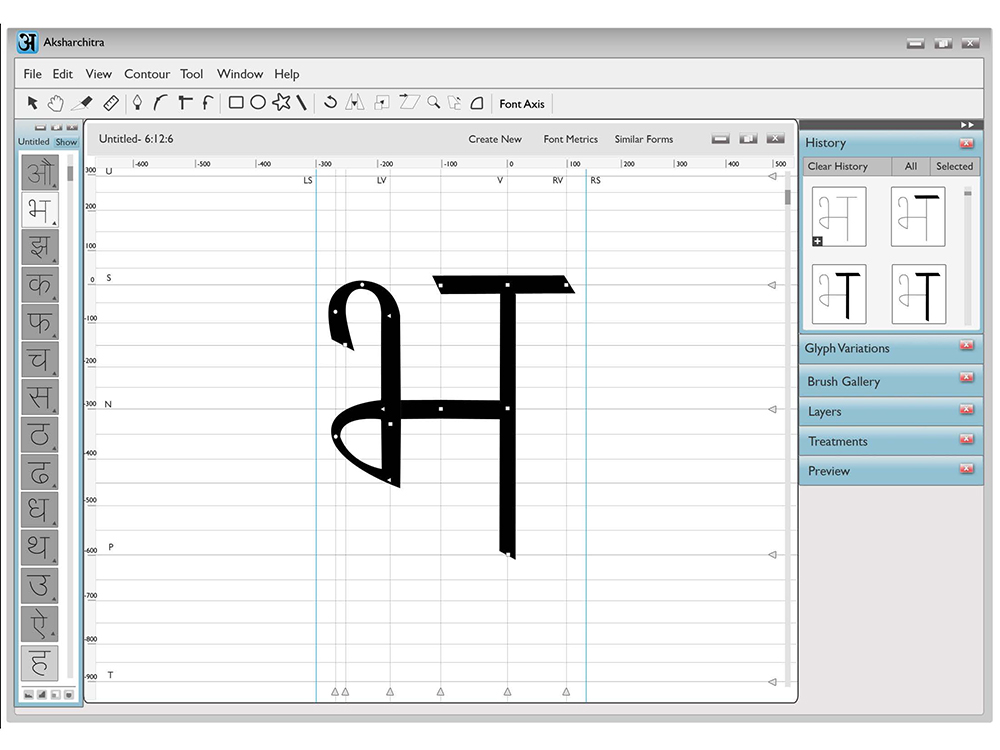This screenshot has height=750, width=1000.
Task: Activate the magnifier zoom tool
Action: coord(434,102)
